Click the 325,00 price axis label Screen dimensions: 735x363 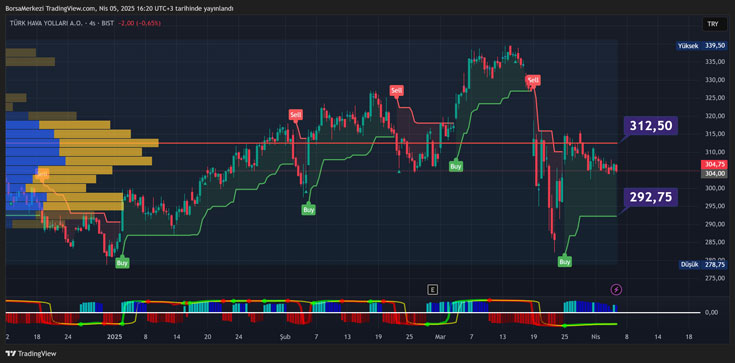715,98
